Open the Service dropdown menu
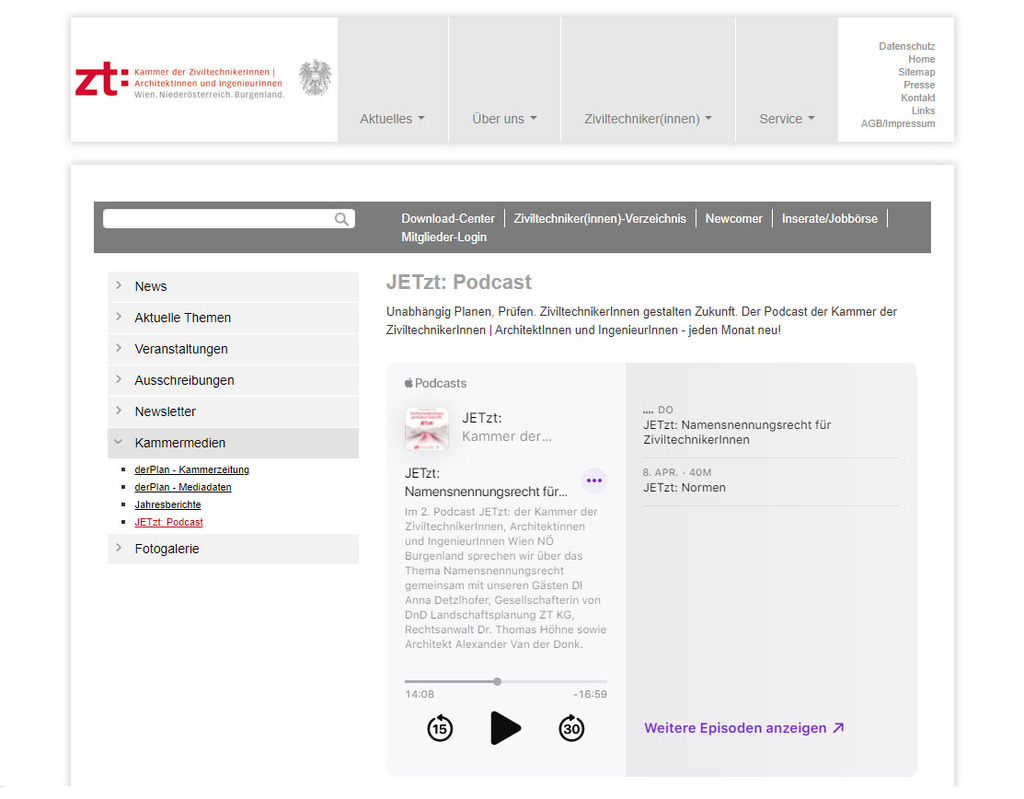 coord(787,119)
